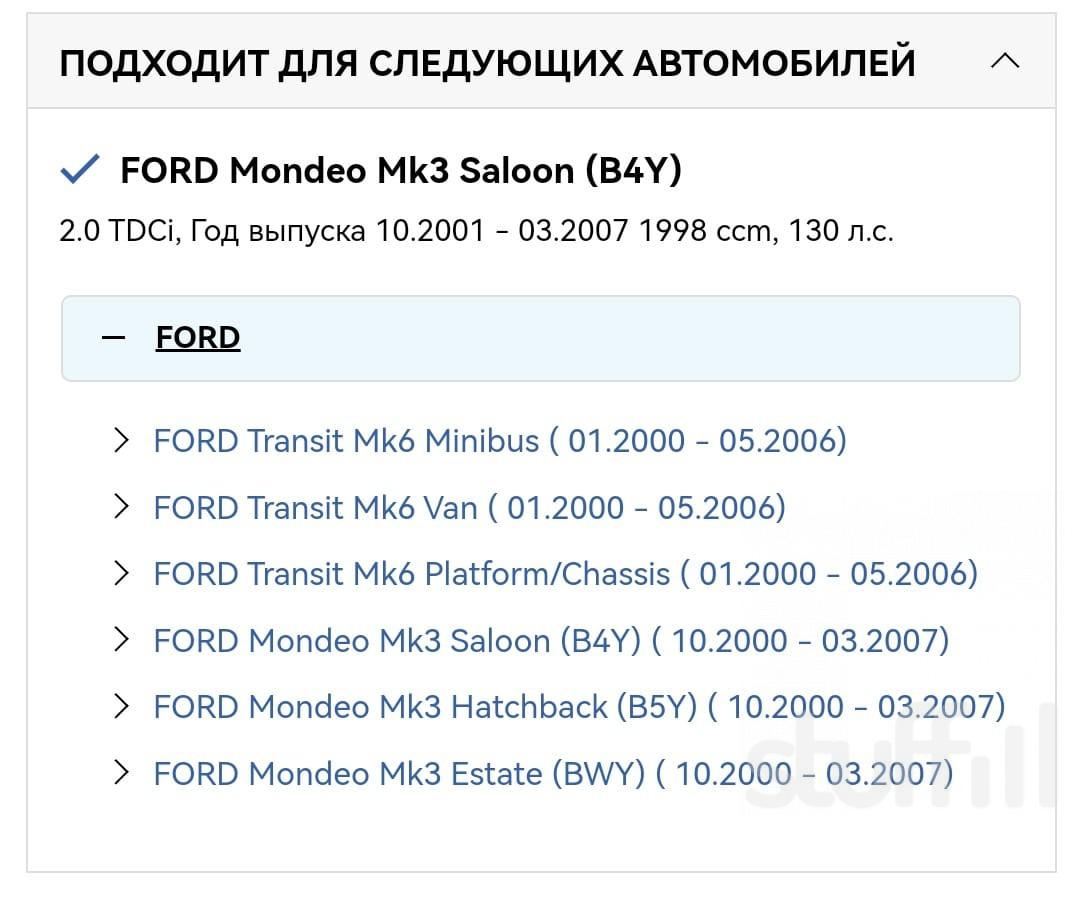Viewport: 1080px width, 906px height.
Task: Expand arrow for Transit Mk6 Van
Action: pyautogui.click(x=122, y=507)
